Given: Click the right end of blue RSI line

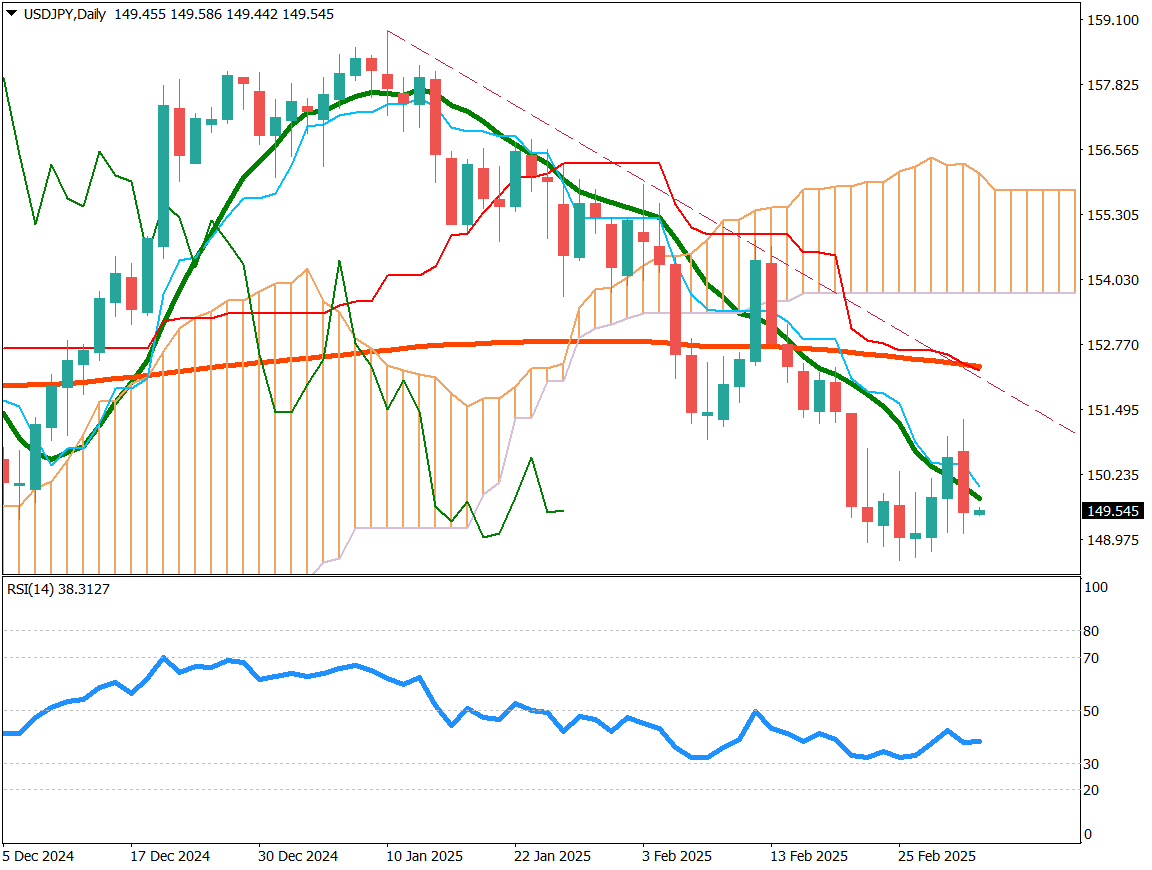Looking at the screenshot, I should click(979, 741).
